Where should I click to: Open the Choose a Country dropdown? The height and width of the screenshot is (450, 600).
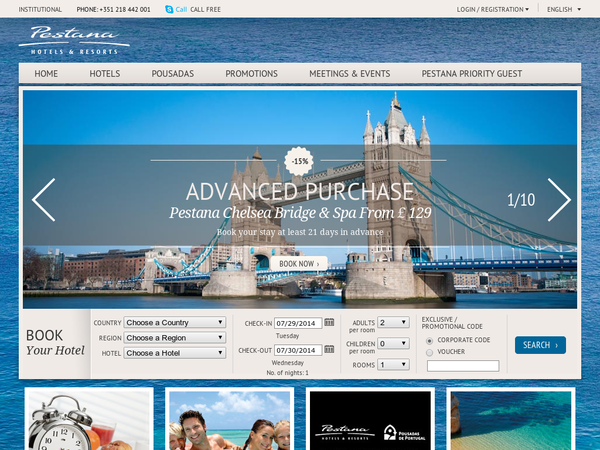[174, 322]
